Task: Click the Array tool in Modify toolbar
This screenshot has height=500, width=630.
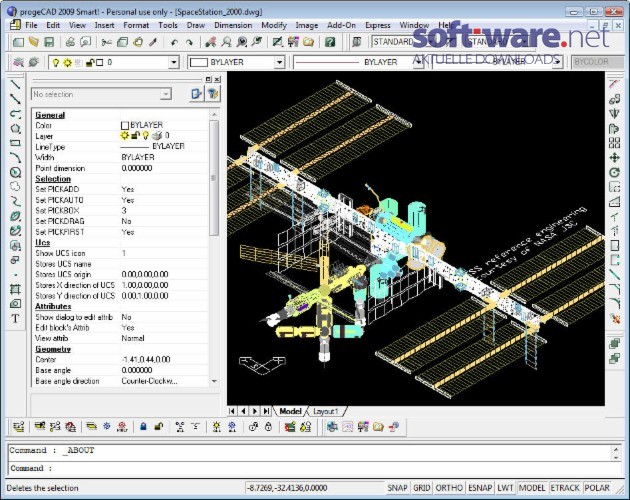Action: coord(614,143)
